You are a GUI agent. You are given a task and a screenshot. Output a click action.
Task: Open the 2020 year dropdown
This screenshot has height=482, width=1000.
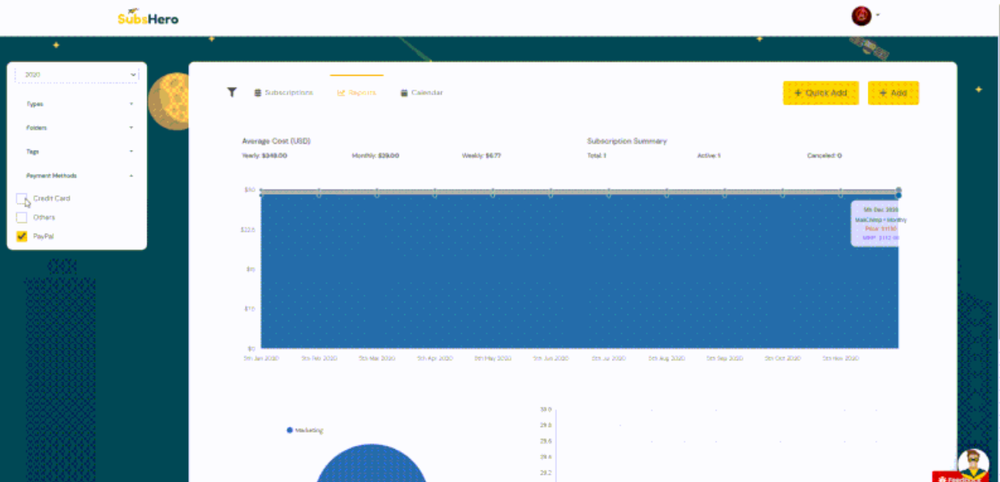77,75
